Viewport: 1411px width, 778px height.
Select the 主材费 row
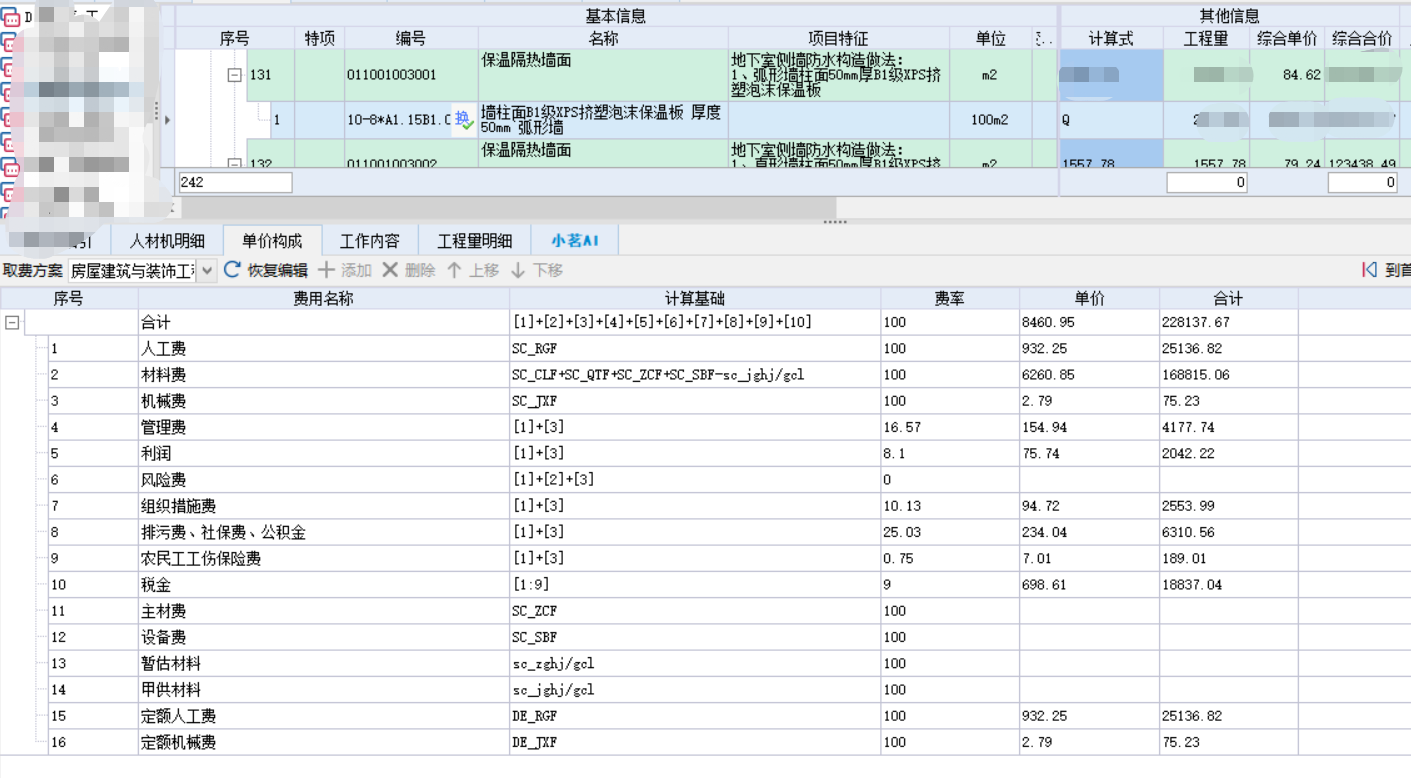point(705,611)
